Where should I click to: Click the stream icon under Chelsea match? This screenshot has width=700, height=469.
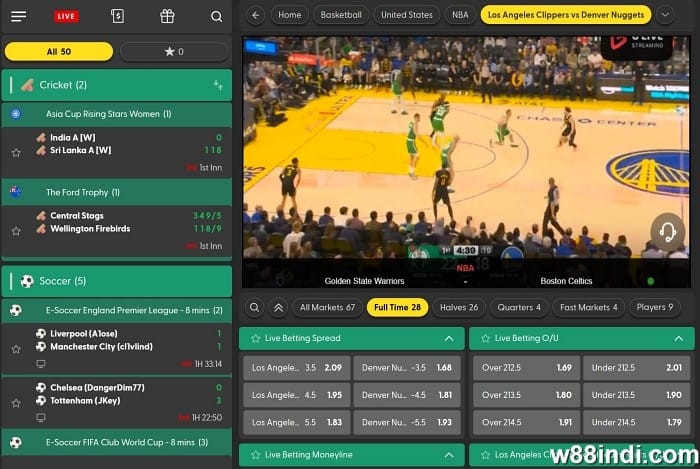point(41,418)
